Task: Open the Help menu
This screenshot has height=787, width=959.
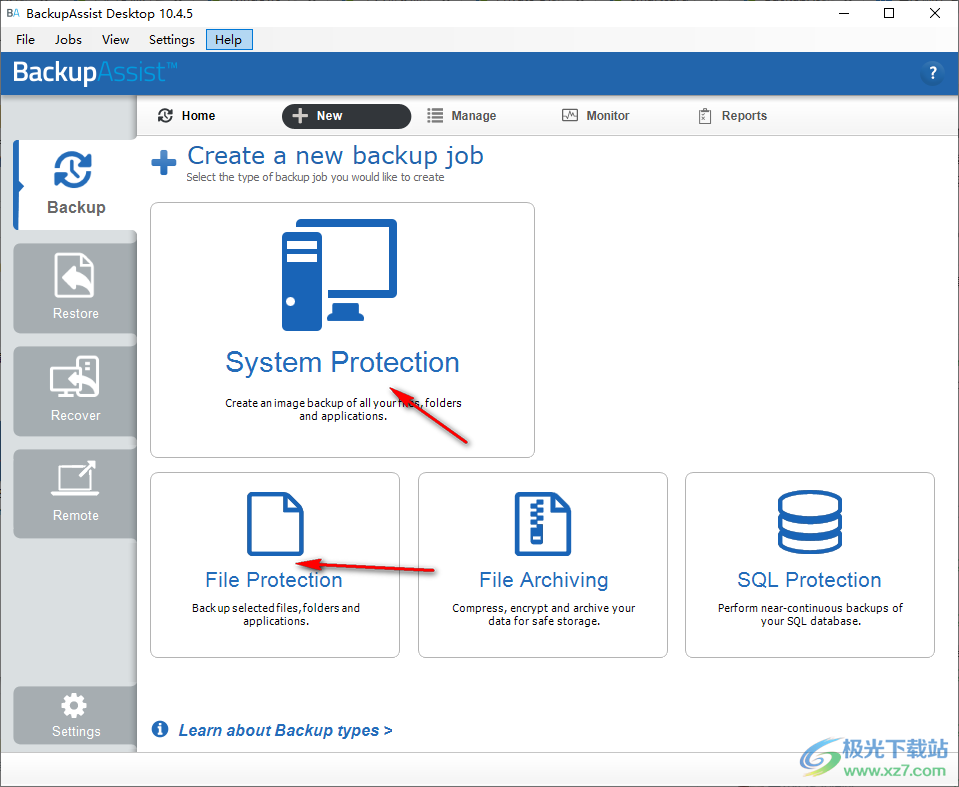Action: click(x=229, y=40)
